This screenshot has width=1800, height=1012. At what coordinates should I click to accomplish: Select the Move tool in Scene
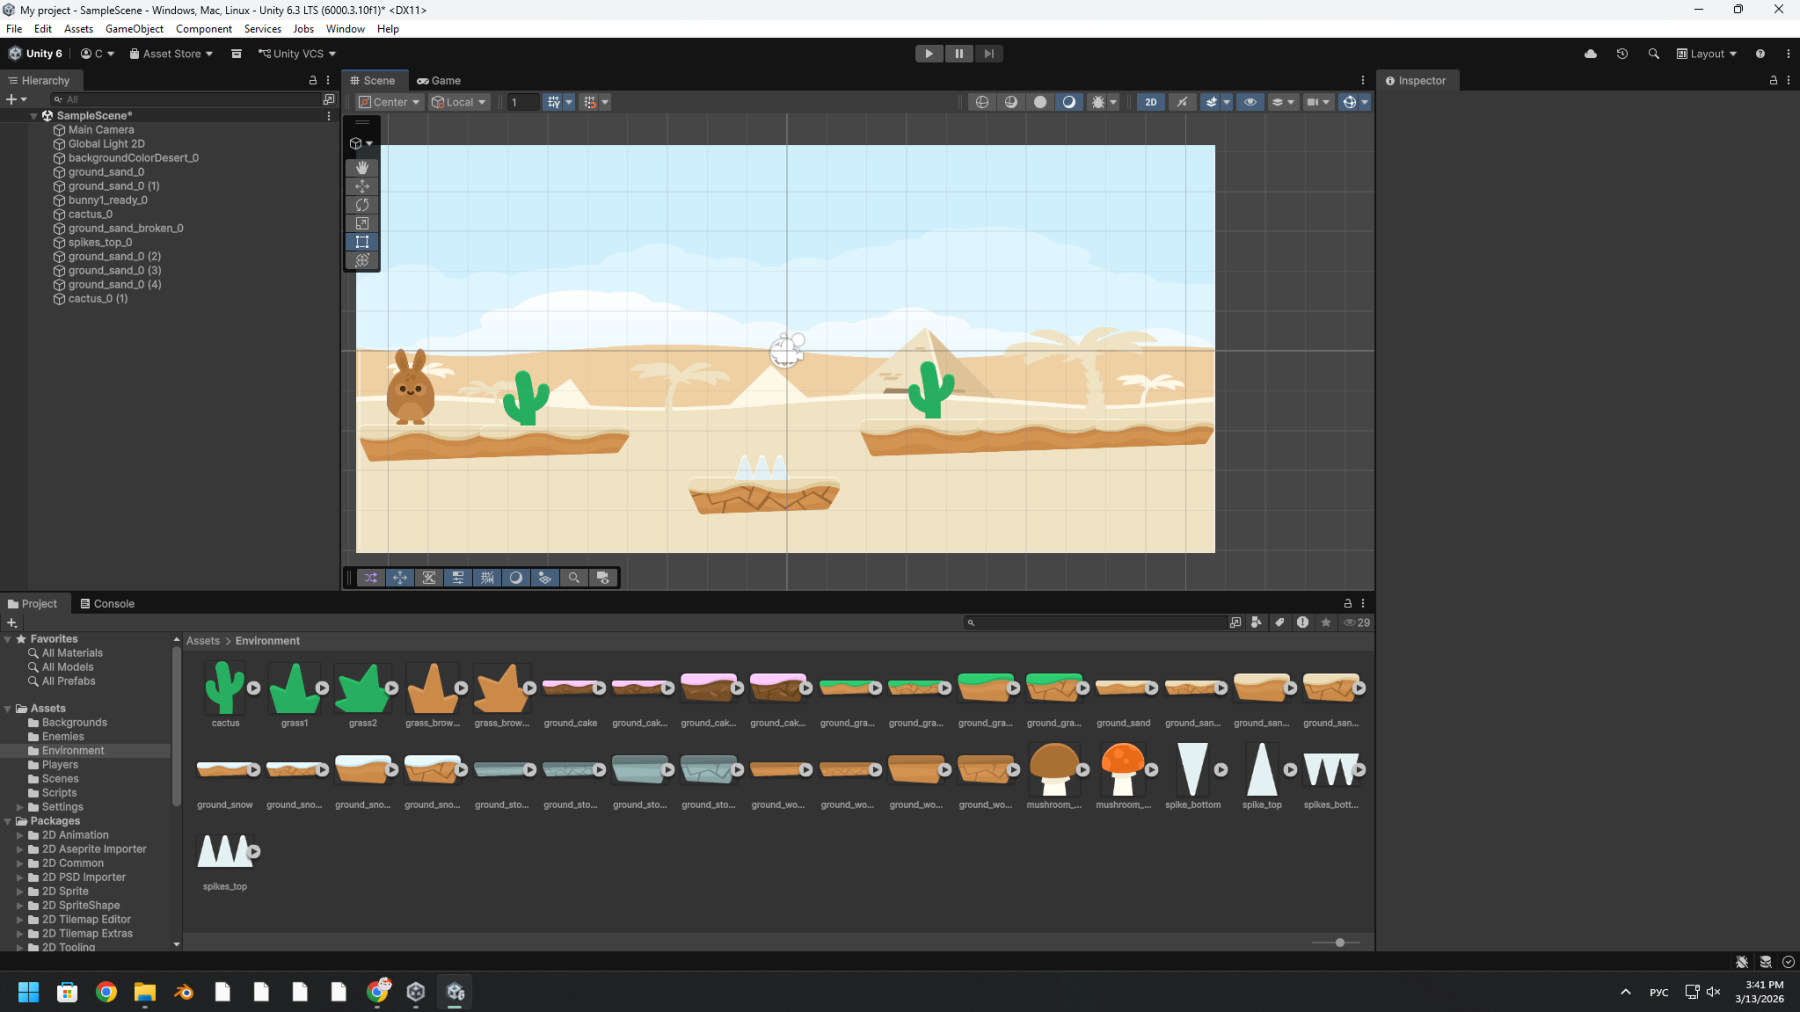click(x=362, y=186)
